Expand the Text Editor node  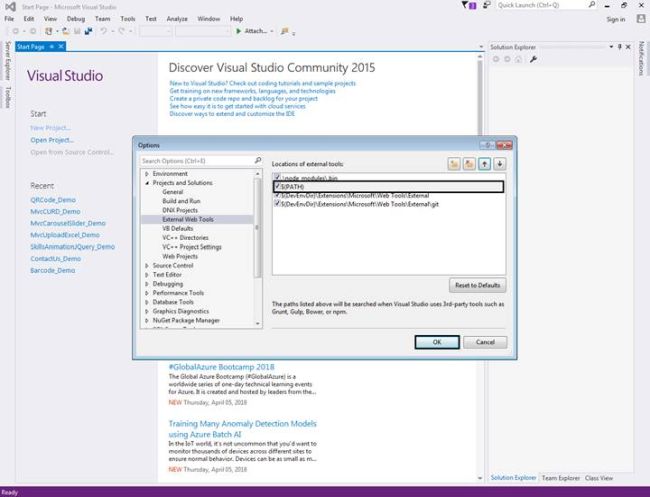tap(147, 274)
